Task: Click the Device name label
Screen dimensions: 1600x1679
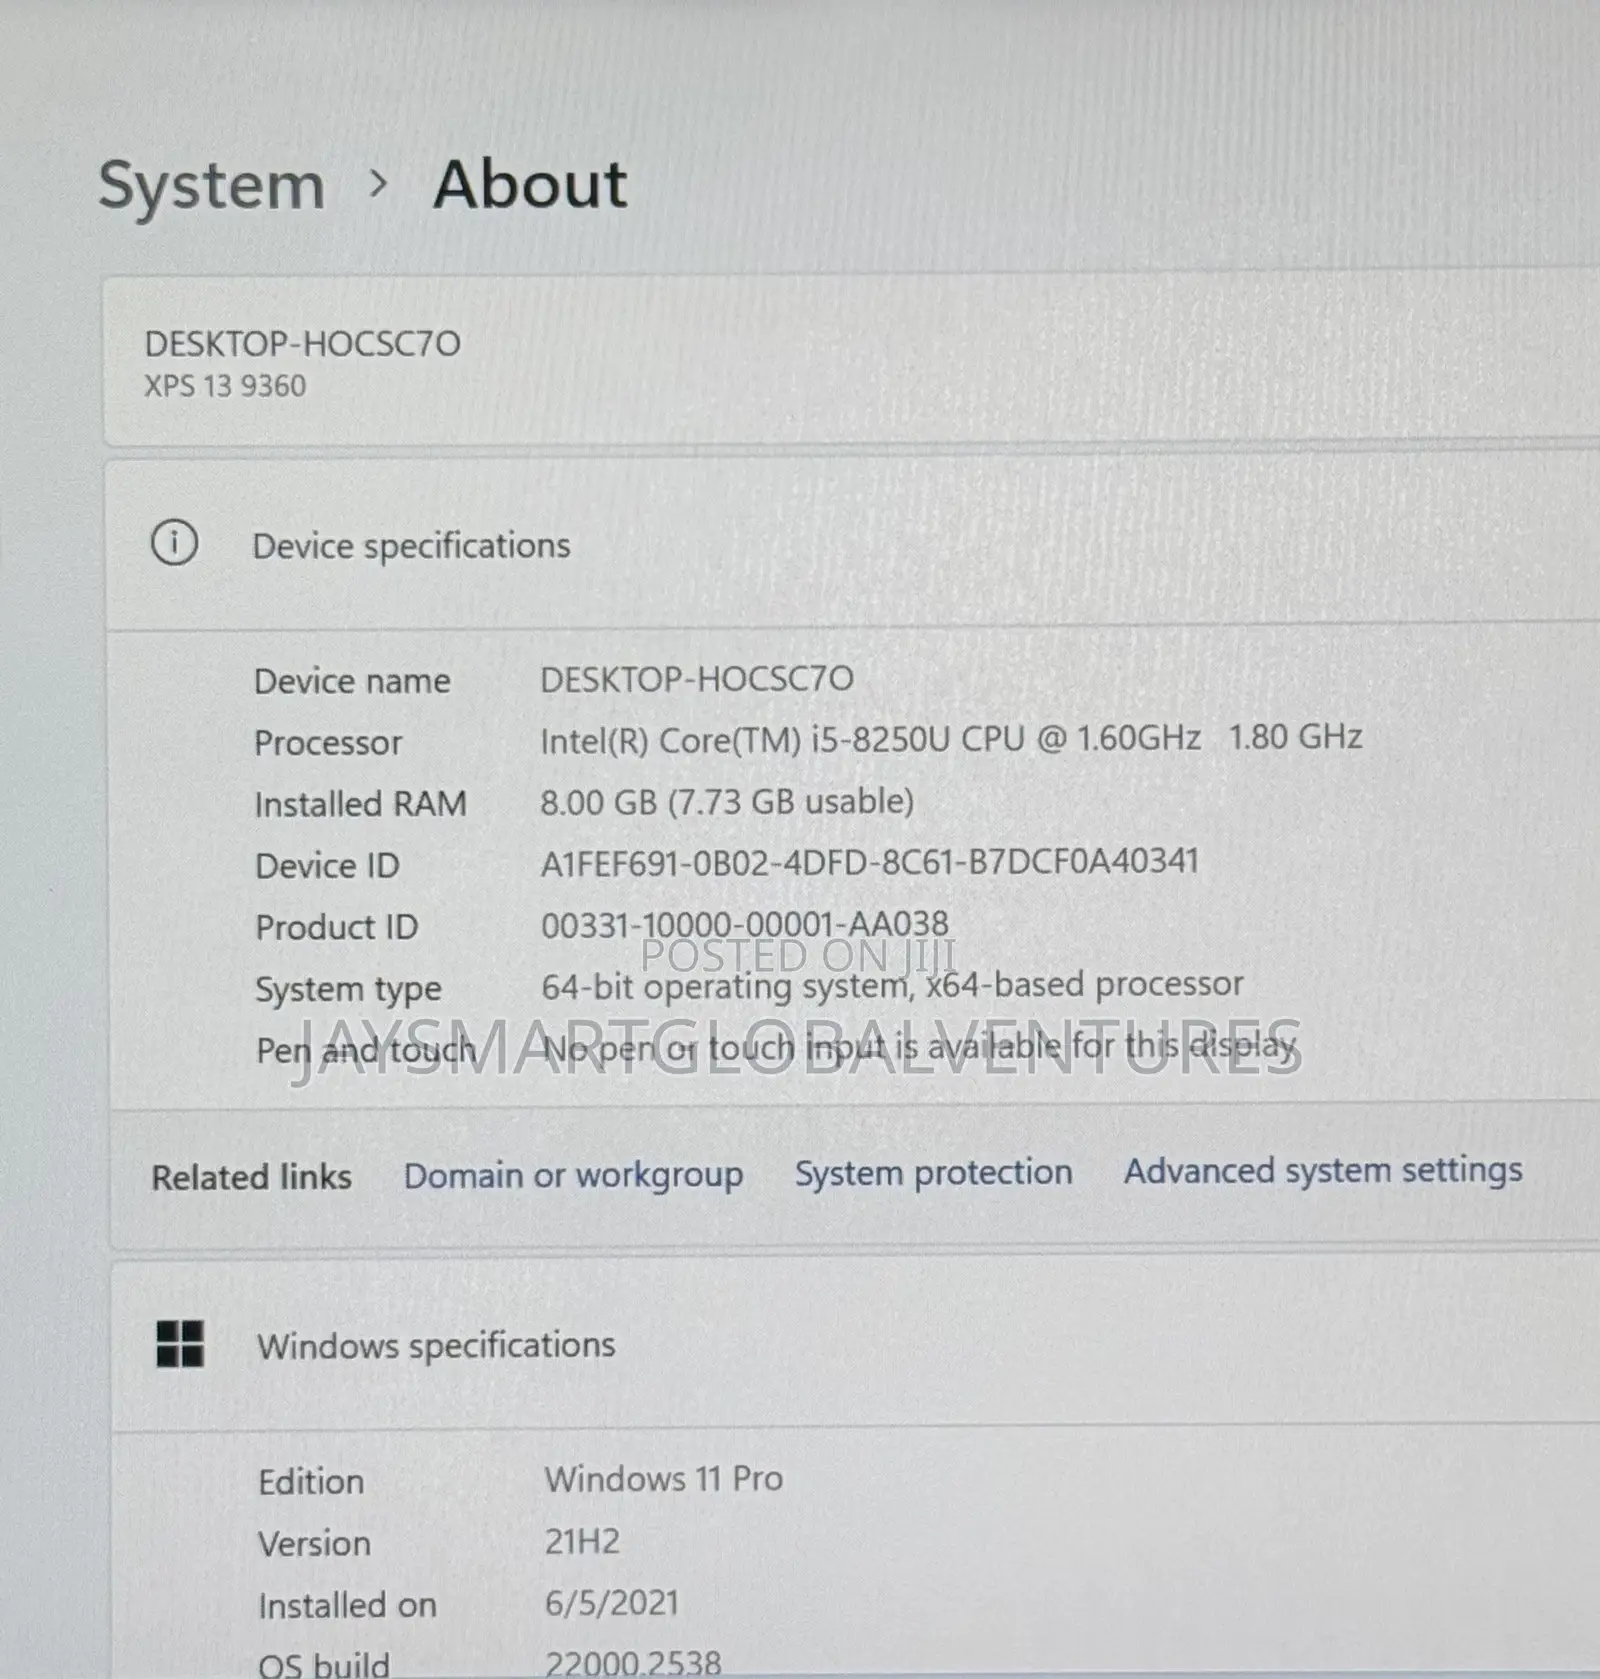Action: coord(352,681)
